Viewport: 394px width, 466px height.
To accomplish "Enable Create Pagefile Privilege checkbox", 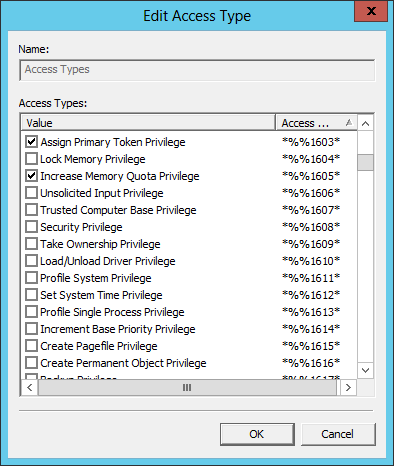I will click(31, 346).
